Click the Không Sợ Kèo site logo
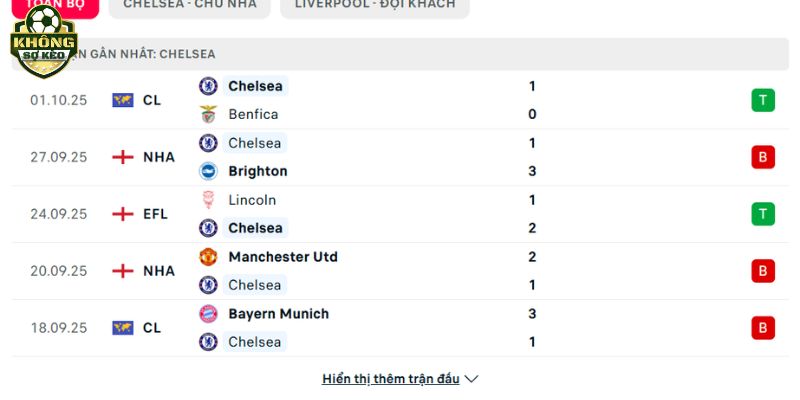The height and width of the screenshot is (400, 800). [43, 41]
